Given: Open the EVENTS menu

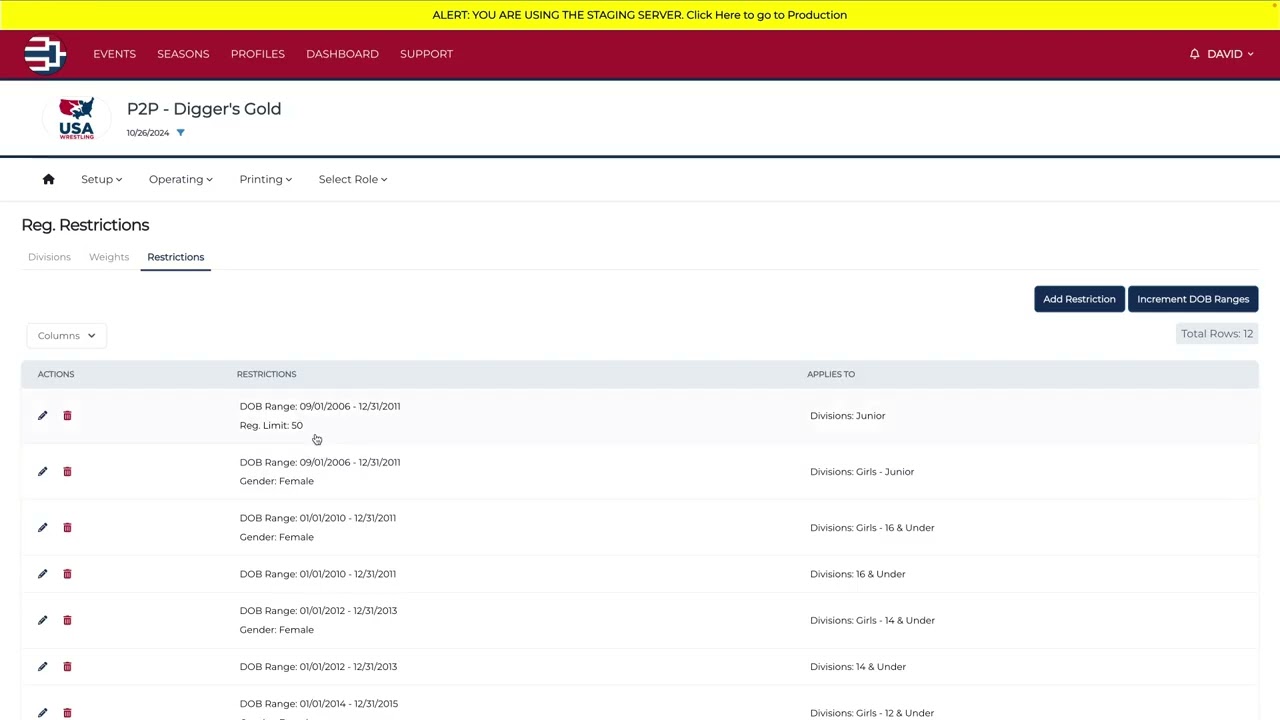Looking at the screenshot, I should 114,54.
